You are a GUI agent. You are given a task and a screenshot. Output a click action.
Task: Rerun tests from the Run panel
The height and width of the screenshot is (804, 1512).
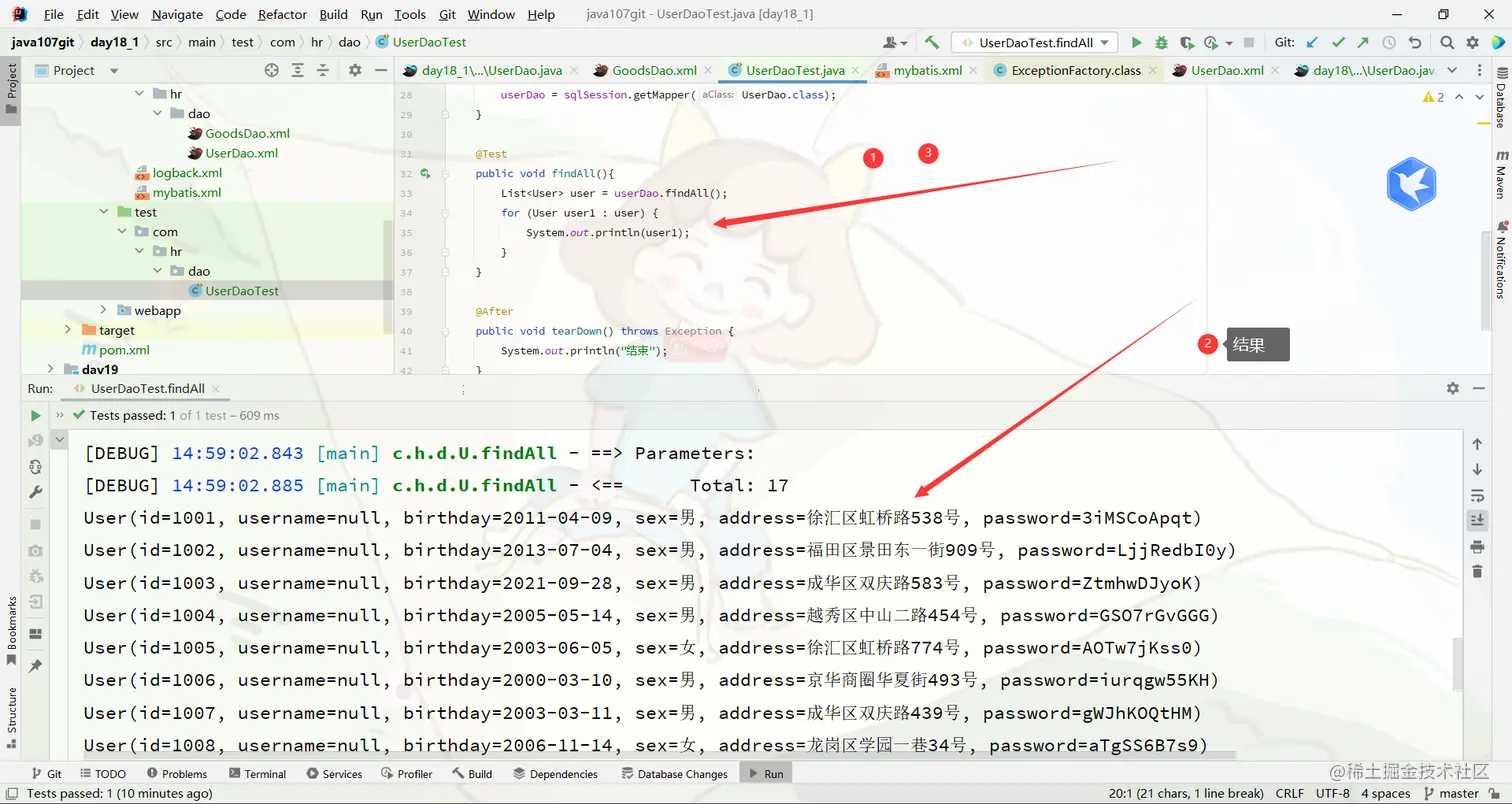click(x=36, y=415)
